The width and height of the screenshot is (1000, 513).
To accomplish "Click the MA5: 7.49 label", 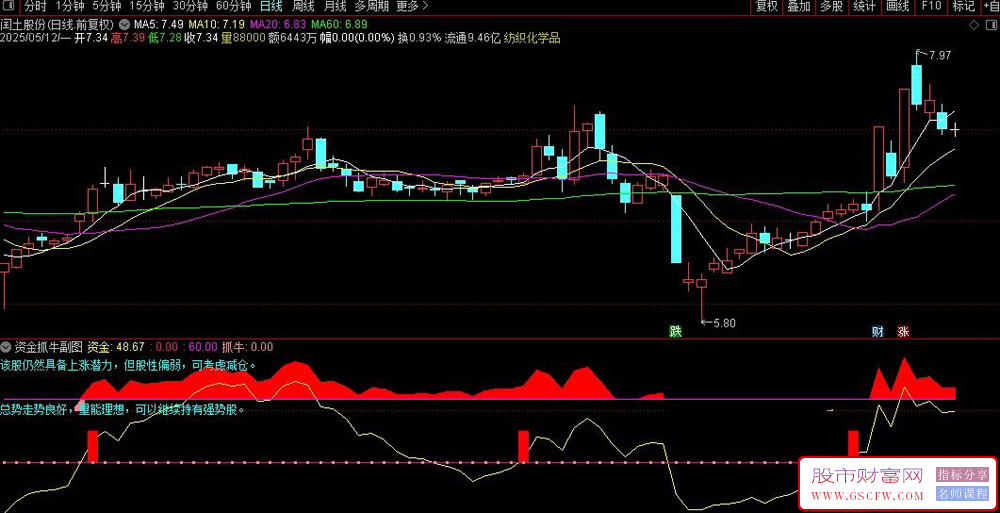I will [x=159, y=24].
